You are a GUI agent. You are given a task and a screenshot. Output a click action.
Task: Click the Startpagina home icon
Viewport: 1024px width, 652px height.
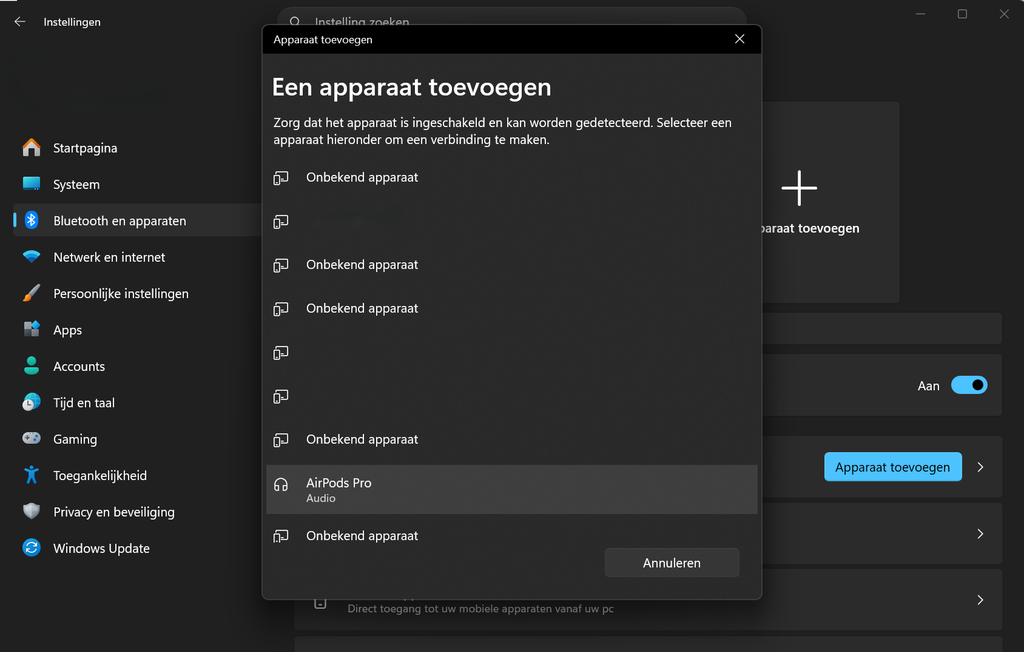coord(31,148)
